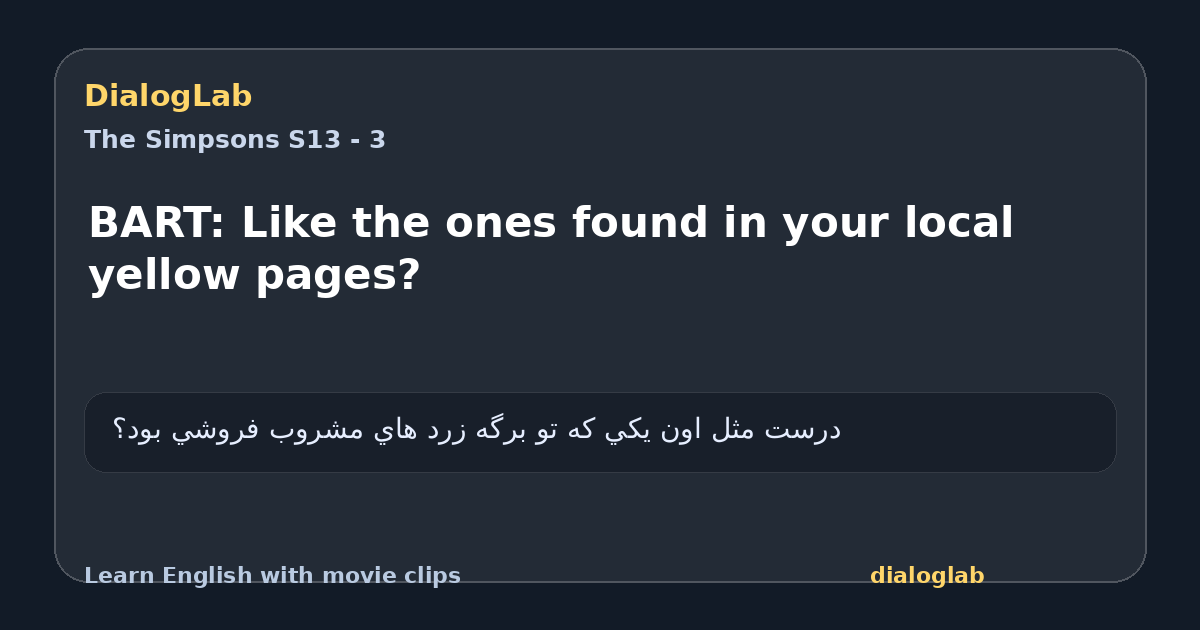Click the word "yellow" in the subtitle
Image resolution: width=1200 pixels, height=630 pixels.
pyautogui.click(x=164, y=275)
